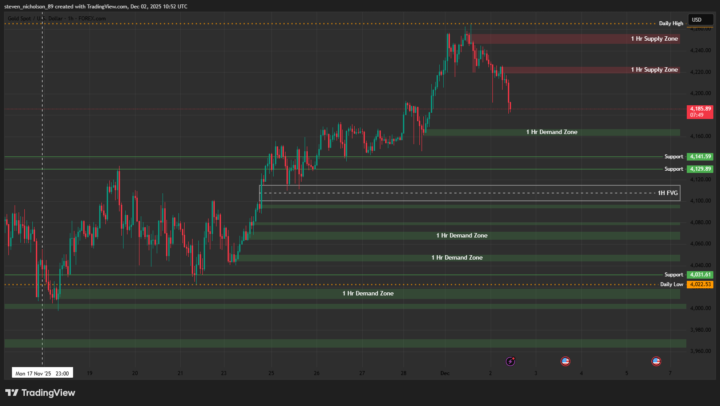Open US flag event between Dec 3 and 4

click(565, 361)
